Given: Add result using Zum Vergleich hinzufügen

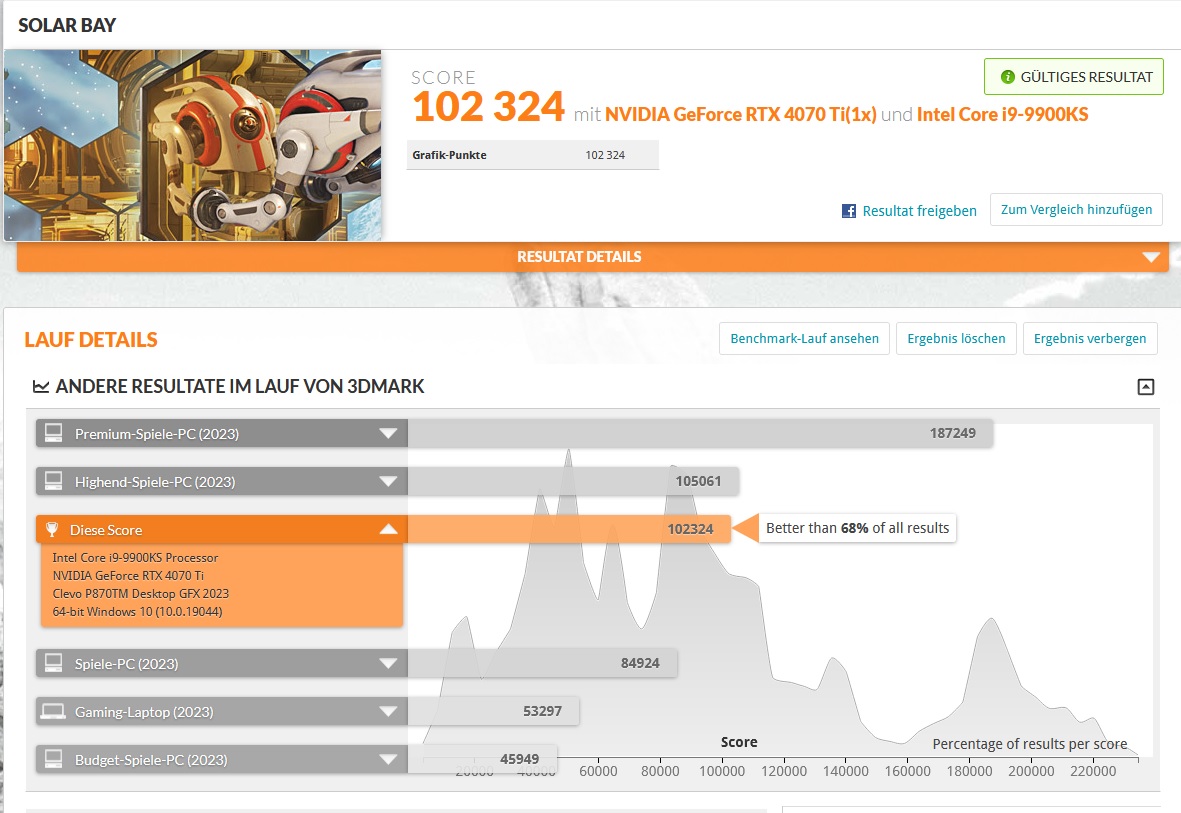Looking at the screenshot, I should coord(1076,210).
